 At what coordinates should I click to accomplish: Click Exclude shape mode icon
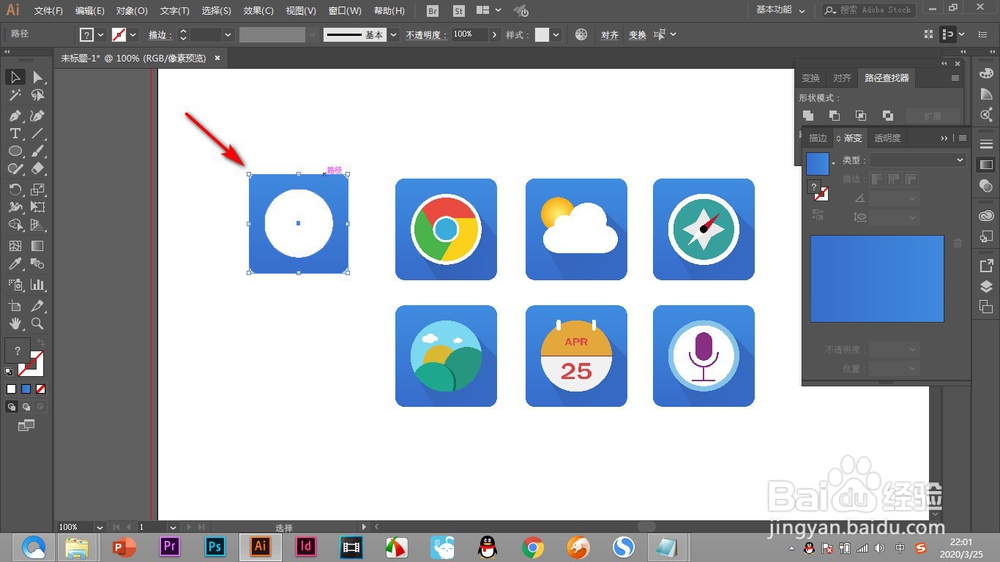point(887,115)
